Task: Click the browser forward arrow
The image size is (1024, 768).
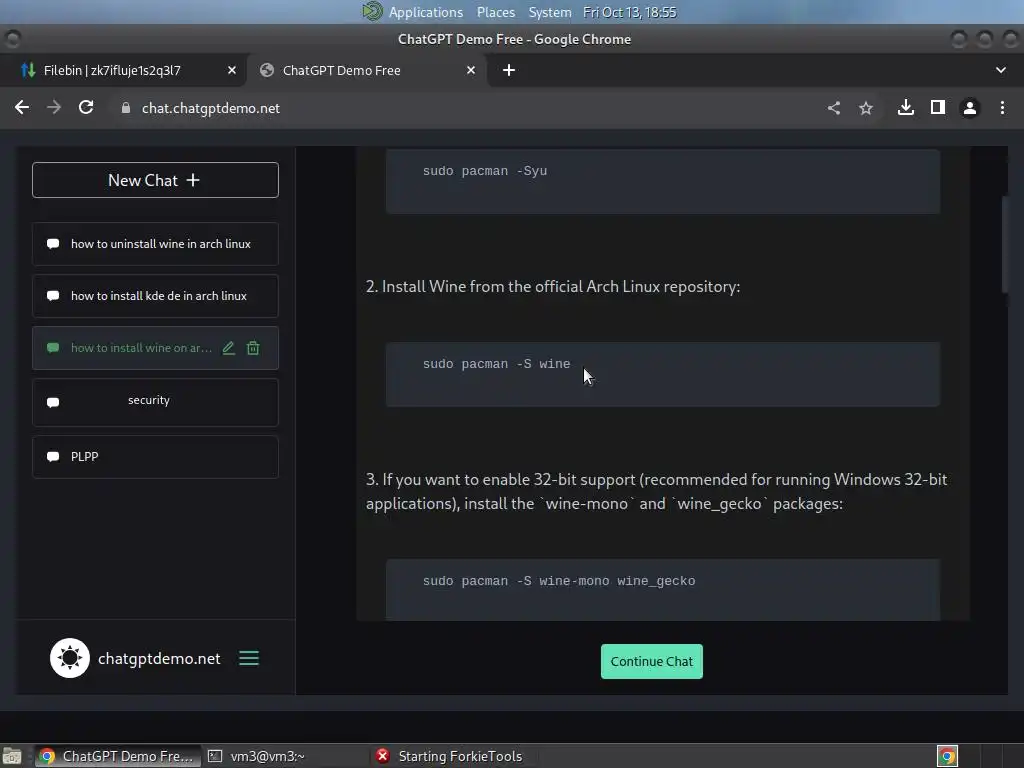Action: tap(54, 108)
